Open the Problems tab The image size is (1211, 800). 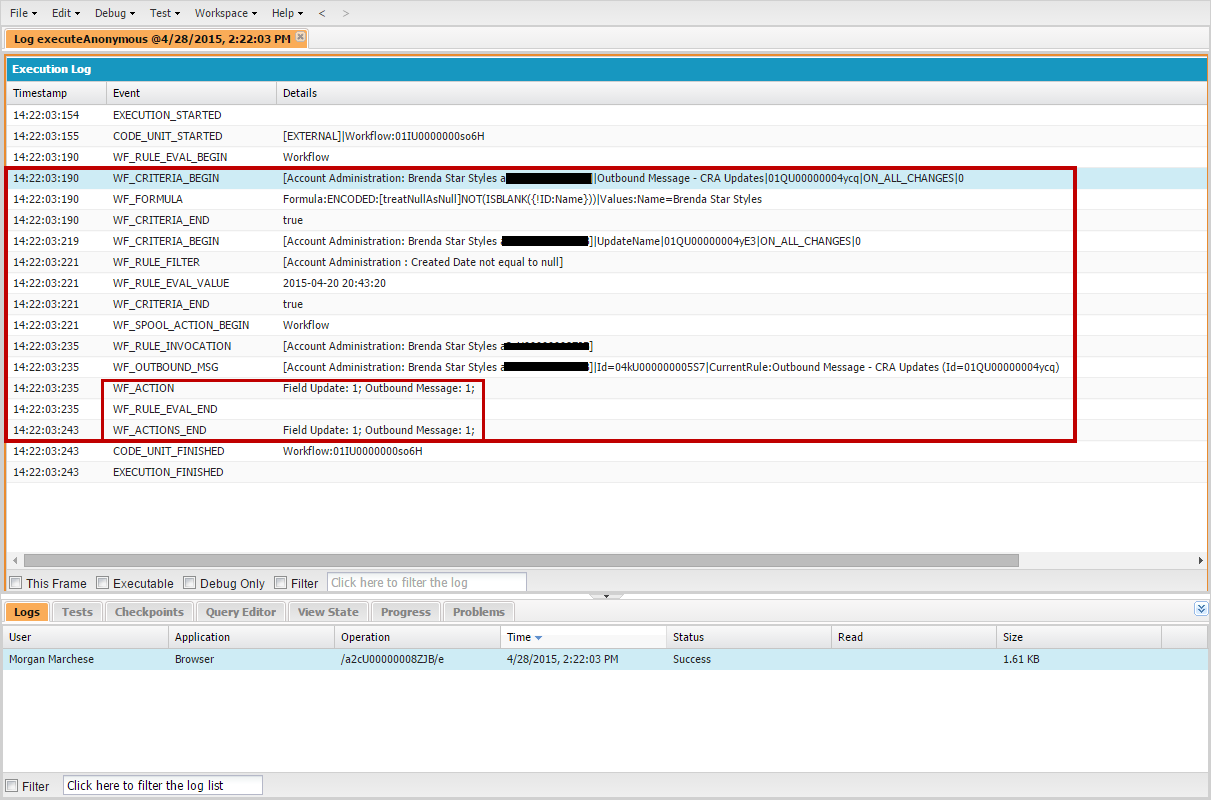[479, 612]
